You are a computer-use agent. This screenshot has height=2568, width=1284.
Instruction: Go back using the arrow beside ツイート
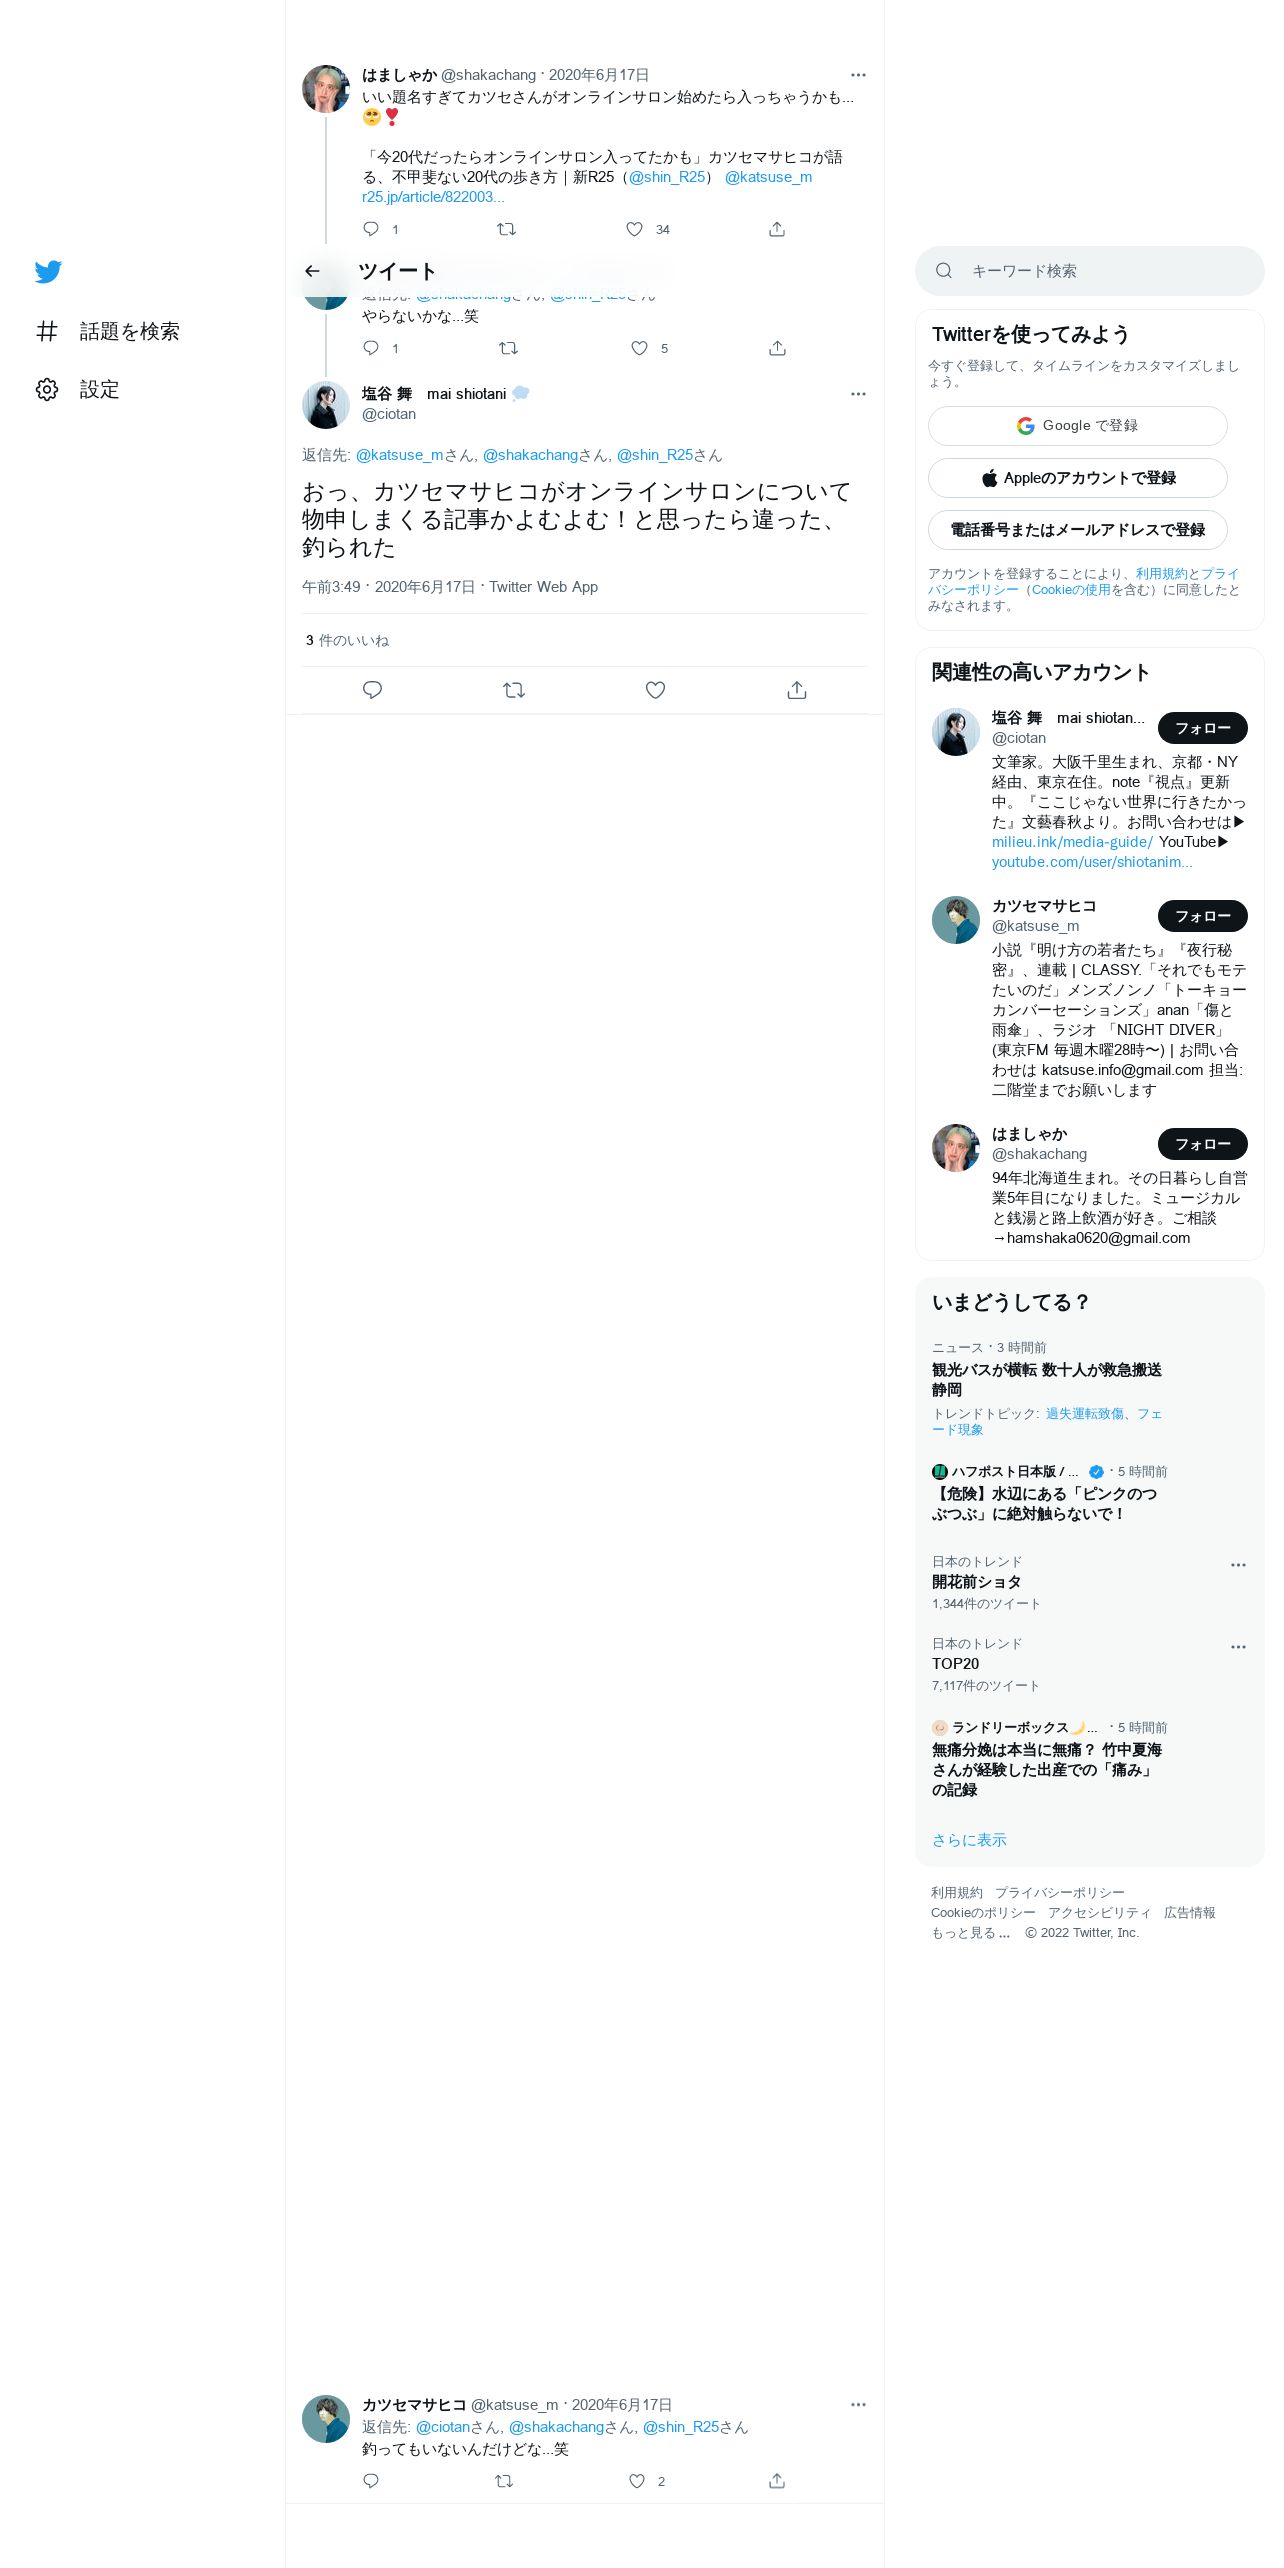point(312,271)
